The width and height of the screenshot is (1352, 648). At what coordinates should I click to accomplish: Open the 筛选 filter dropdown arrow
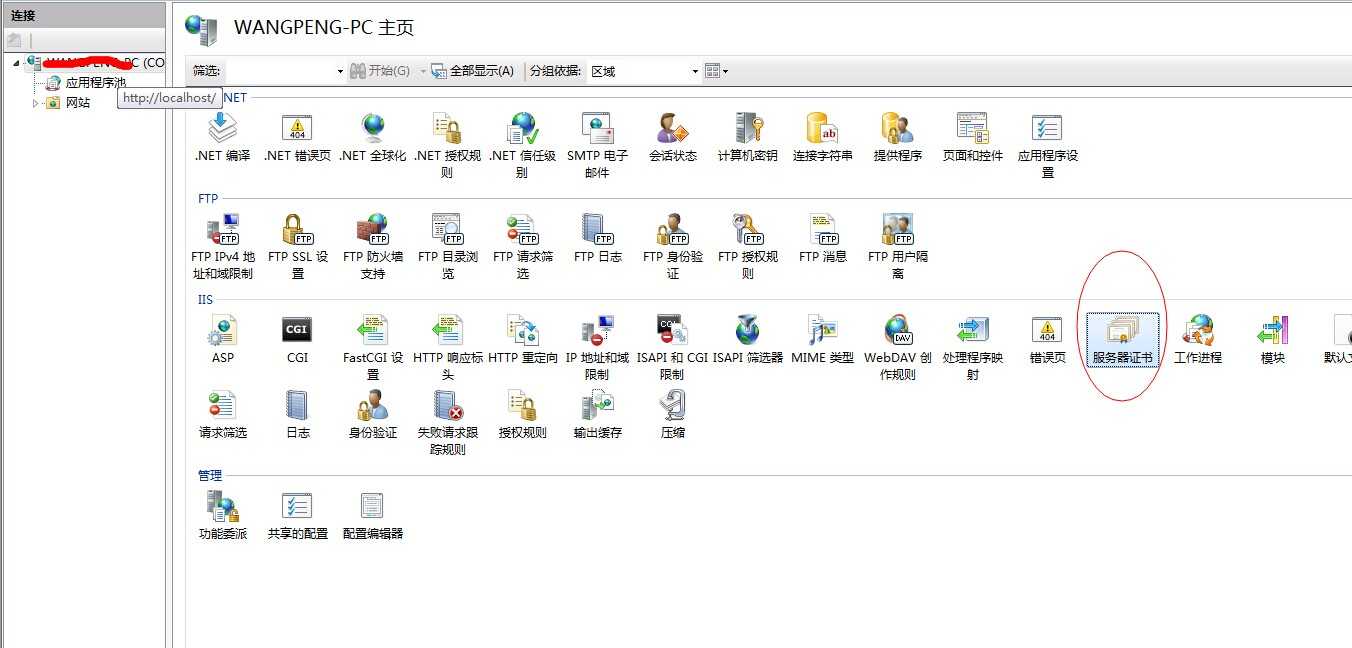[338, 70]
